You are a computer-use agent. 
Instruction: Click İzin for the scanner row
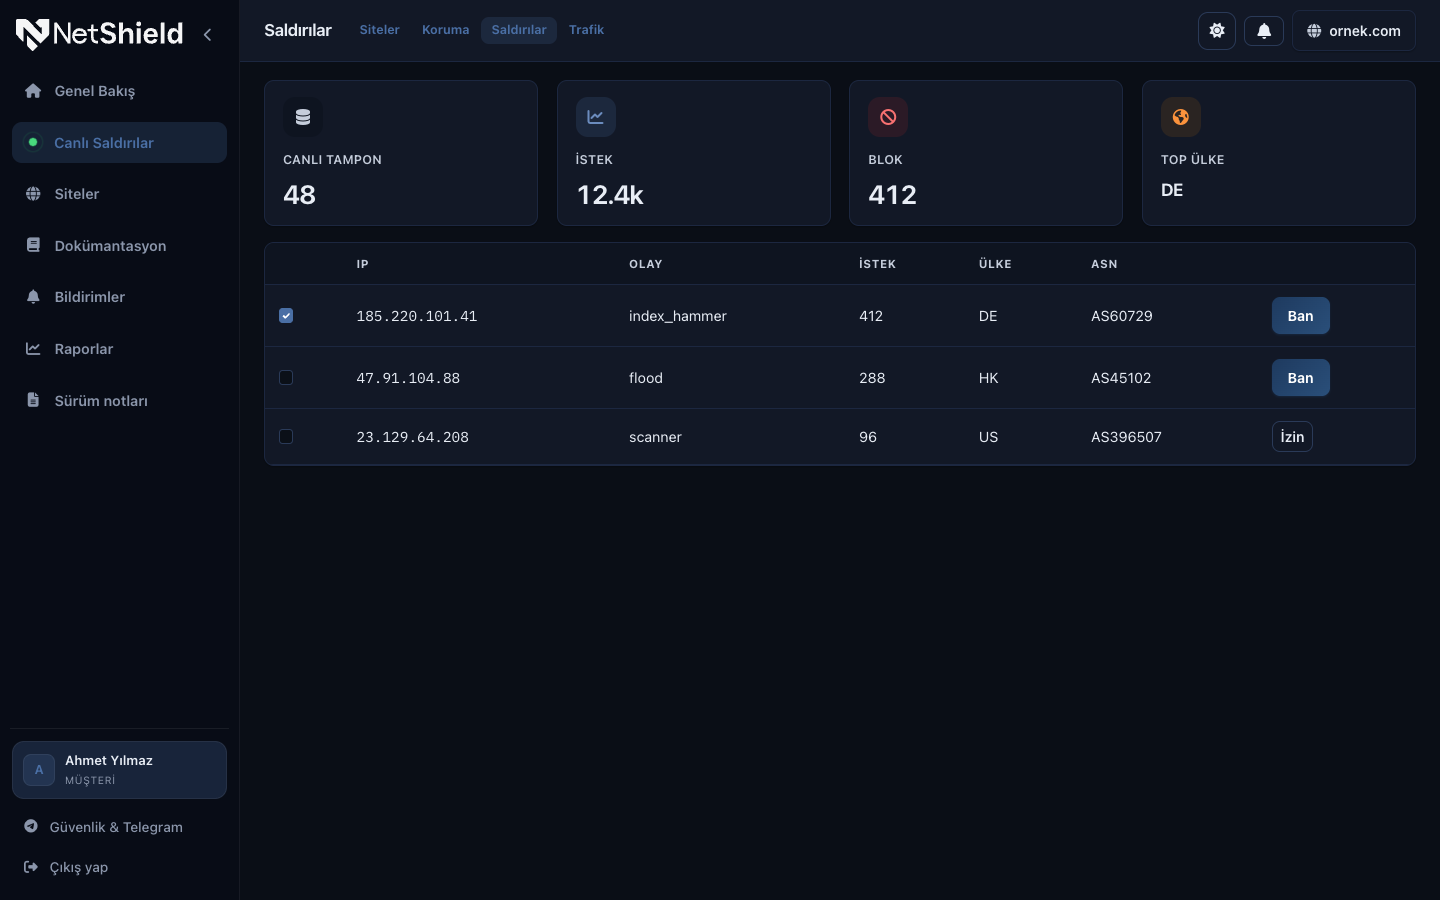[1292, 437]
